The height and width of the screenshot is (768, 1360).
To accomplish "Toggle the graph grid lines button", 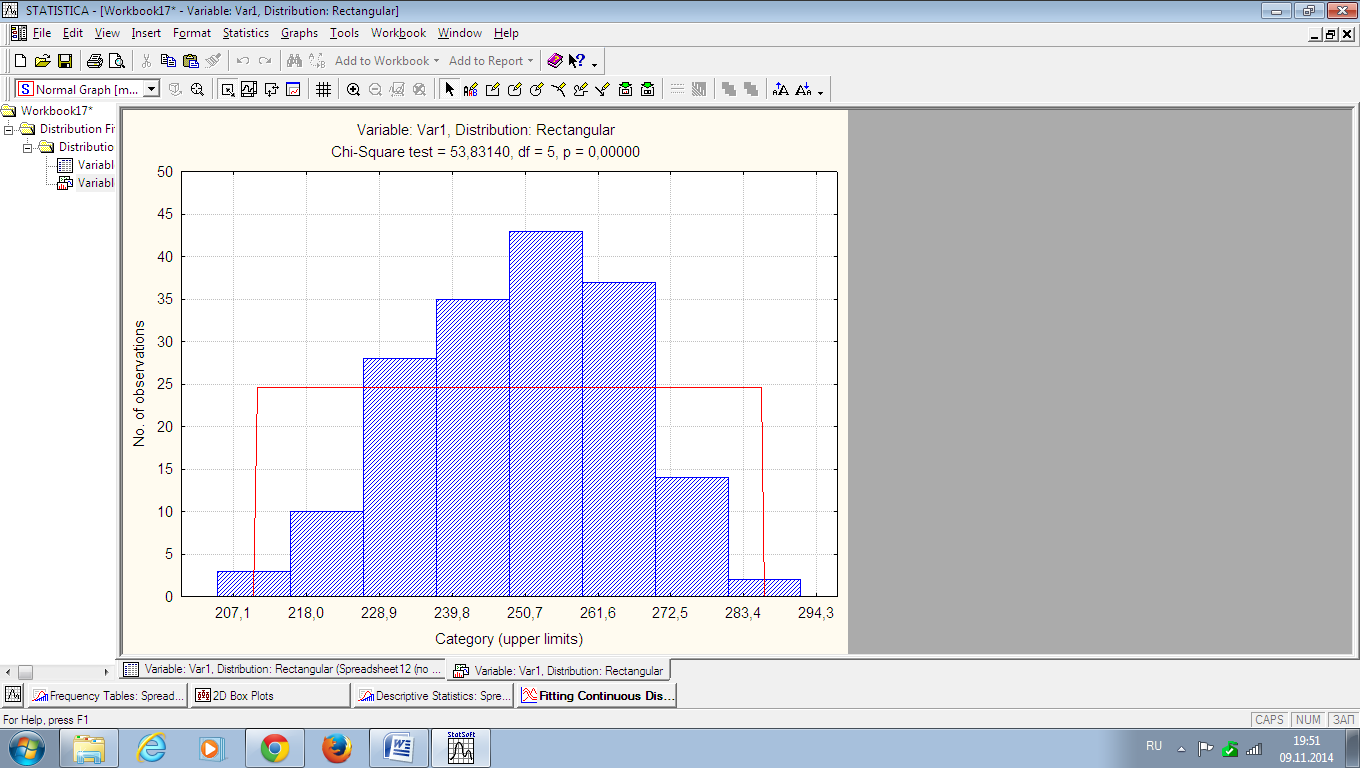I will pyautogui.click(x=323, y=89).
